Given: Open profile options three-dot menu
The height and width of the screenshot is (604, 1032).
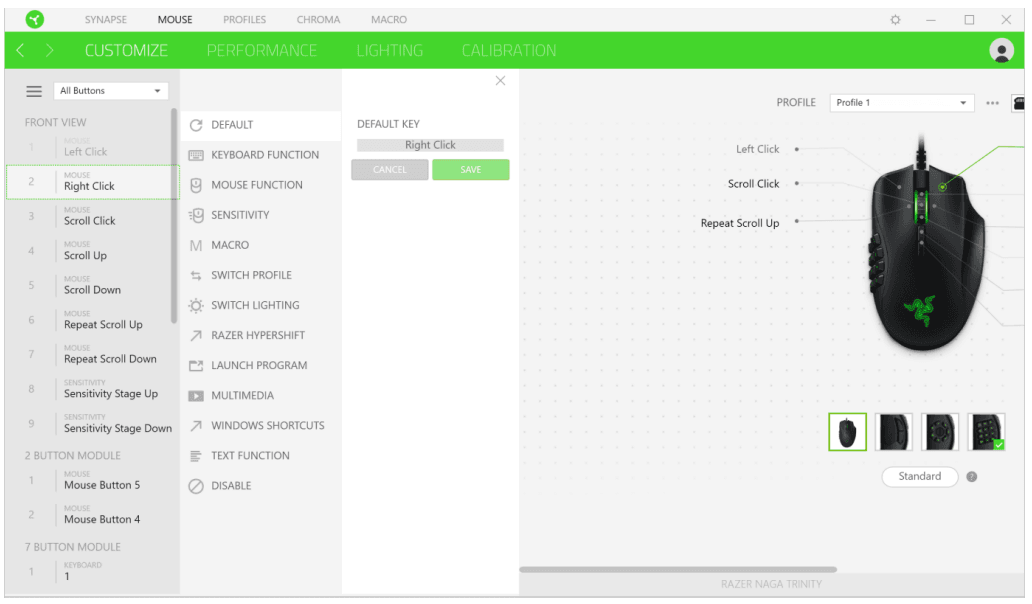Looking at the screenshot, I should tap(992, 103).
